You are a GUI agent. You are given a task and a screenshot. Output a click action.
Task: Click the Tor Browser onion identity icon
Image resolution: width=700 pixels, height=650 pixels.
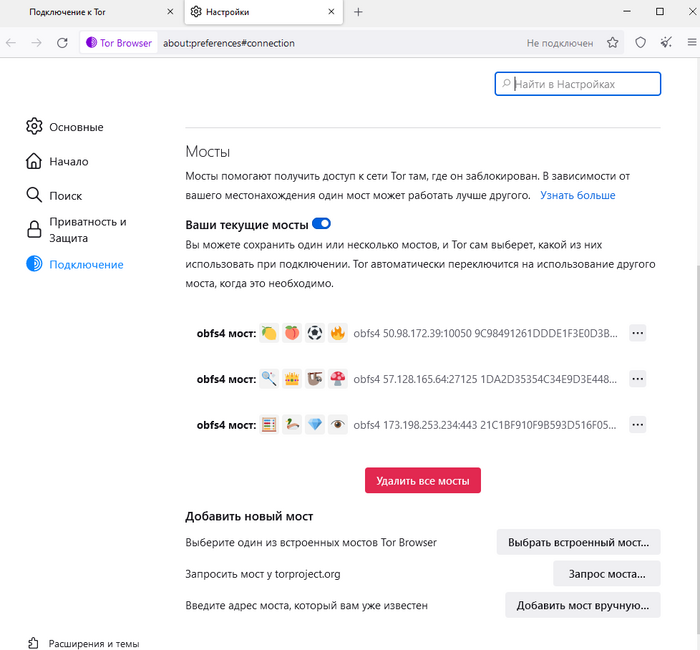pos(92,43)
